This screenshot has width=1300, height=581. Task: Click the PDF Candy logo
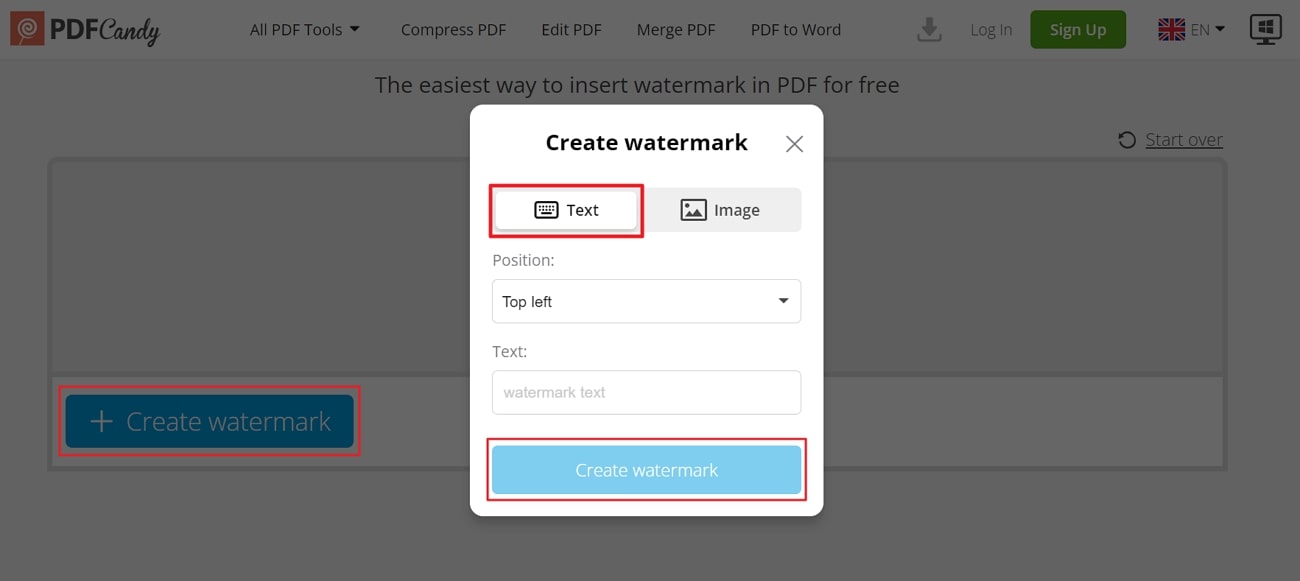click(x=85, y=29)
